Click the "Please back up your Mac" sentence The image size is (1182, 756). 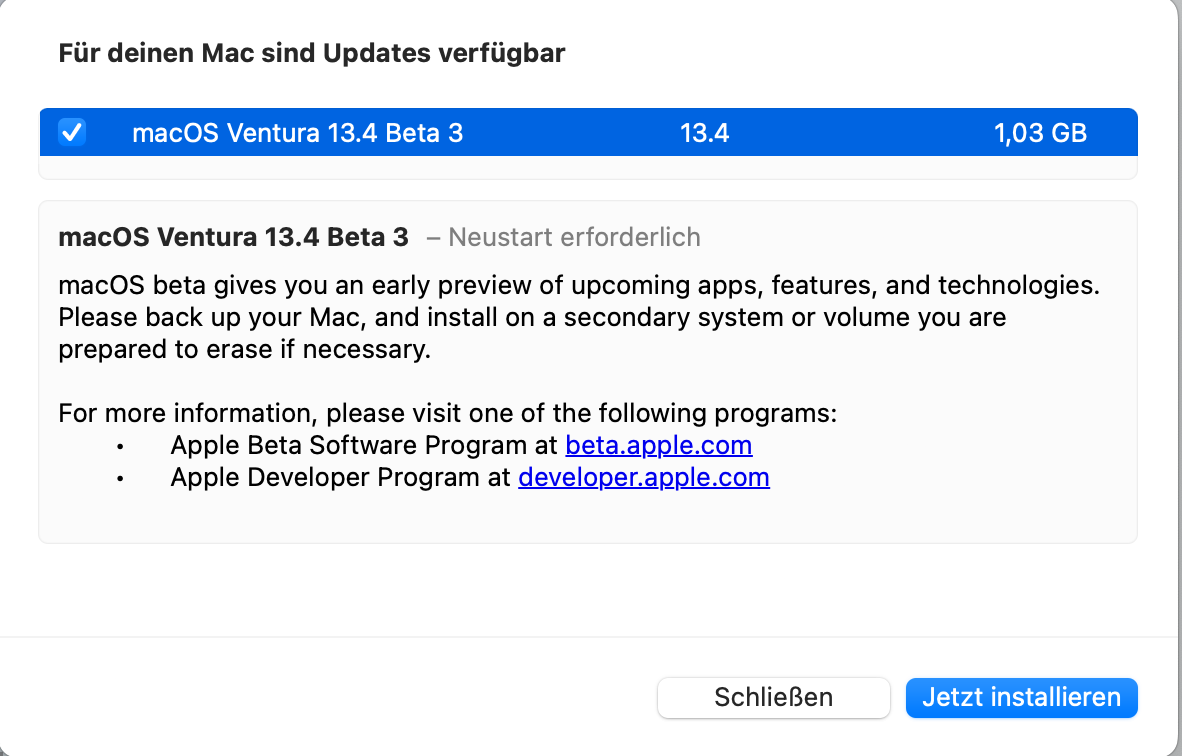531,318
